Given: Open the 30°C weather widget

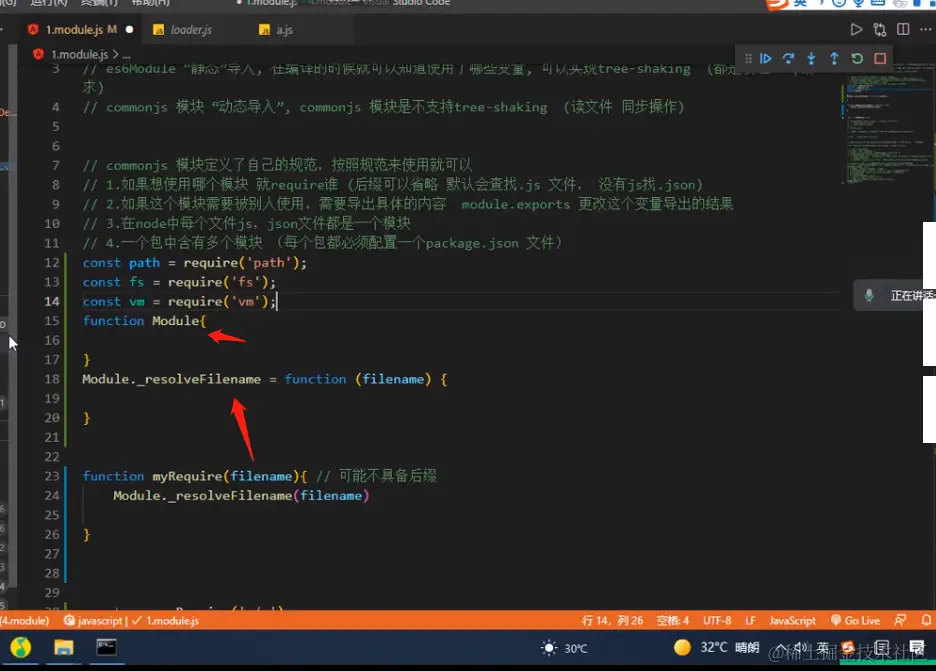Looking at the screenshot, I should point(564,648).
